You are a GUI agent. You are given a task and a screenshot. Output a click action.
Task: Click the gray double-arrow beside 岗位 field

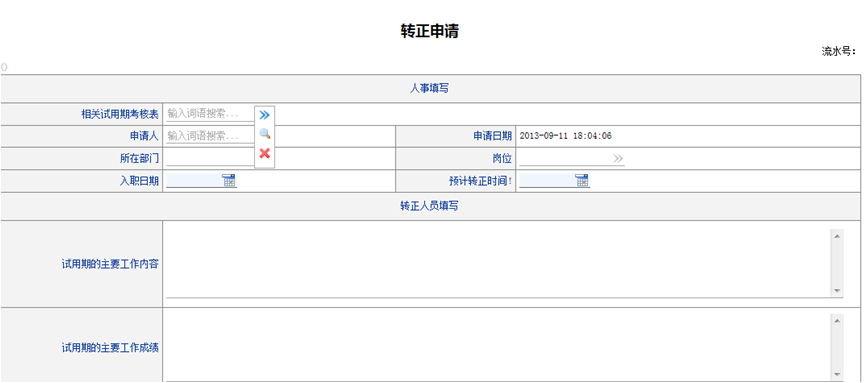pos(618,159)
